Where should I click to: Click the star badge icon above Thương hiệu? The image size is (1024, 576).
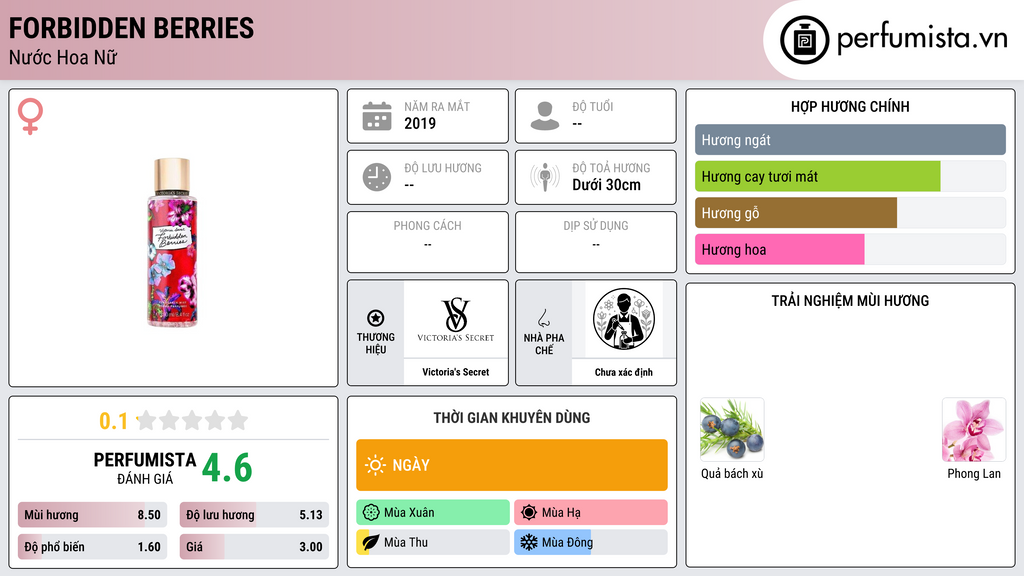click(x=376, y=318)
